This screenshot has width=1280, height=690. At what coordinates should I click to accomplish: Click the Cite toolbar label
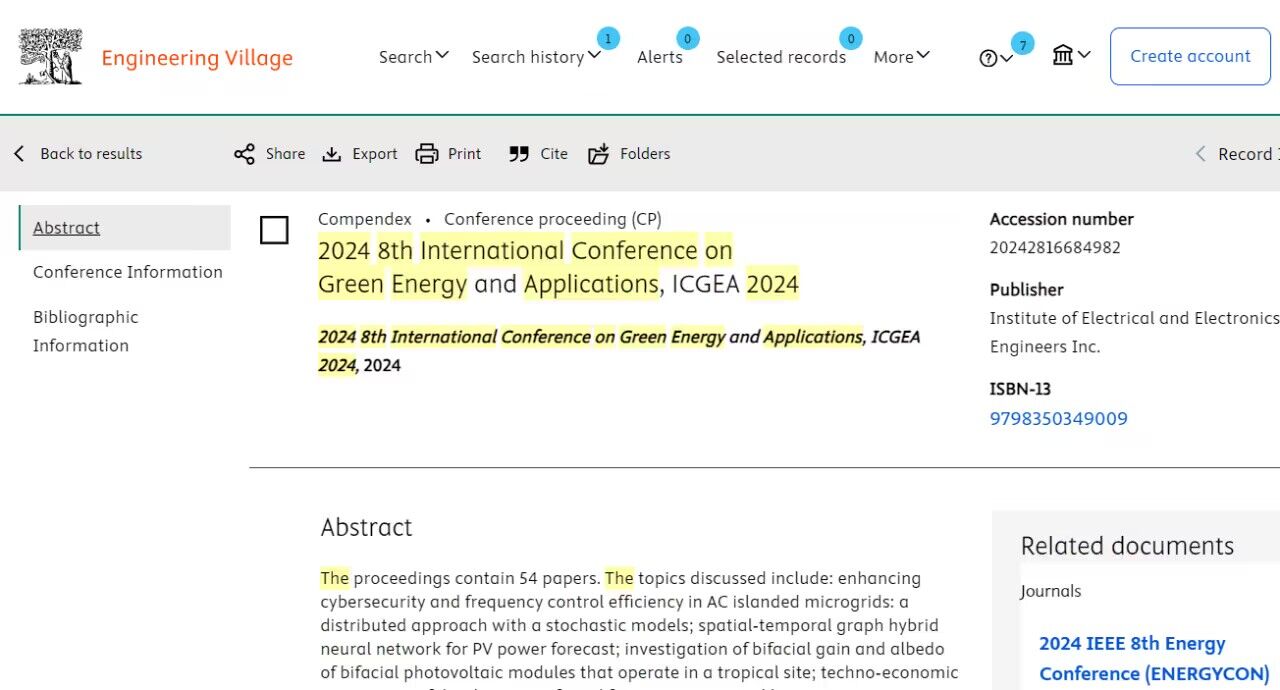(554, 154)
